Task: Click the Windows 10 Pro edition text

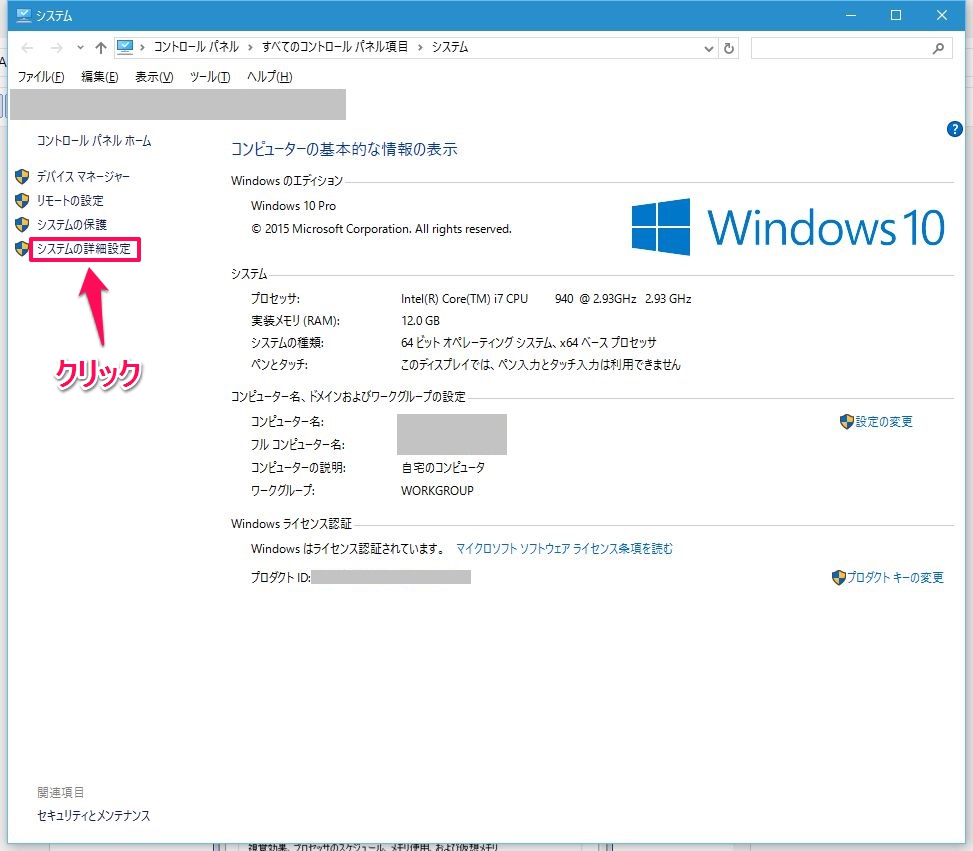Action: tap(294, 206)
